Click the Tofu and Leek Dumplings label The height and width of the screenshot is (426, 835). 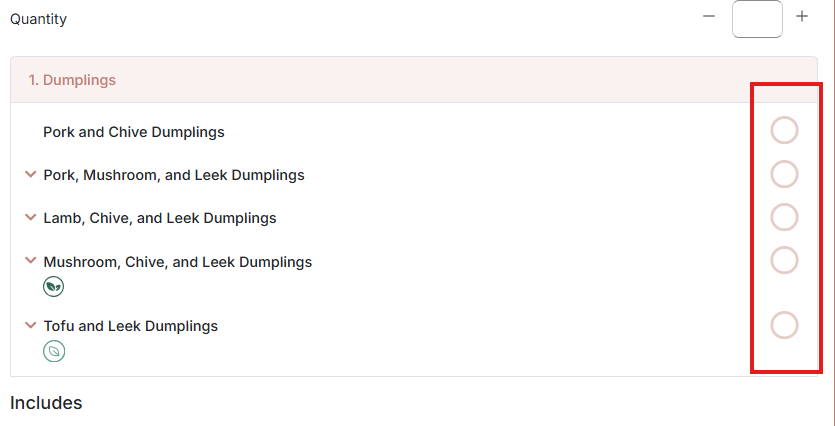(x=130, y=326)
